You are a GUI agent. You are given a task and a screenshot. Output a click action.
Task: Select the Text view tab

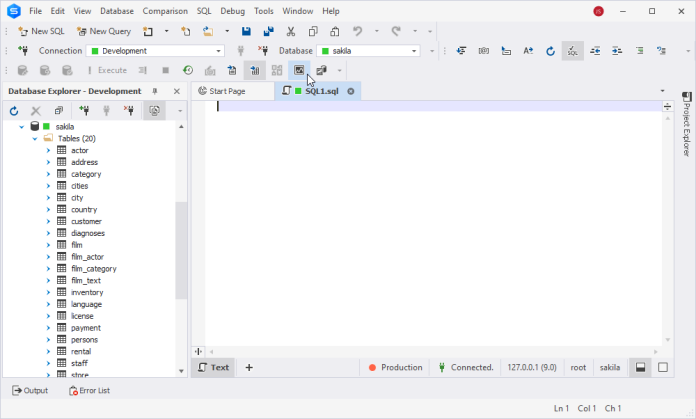point(214,368)
